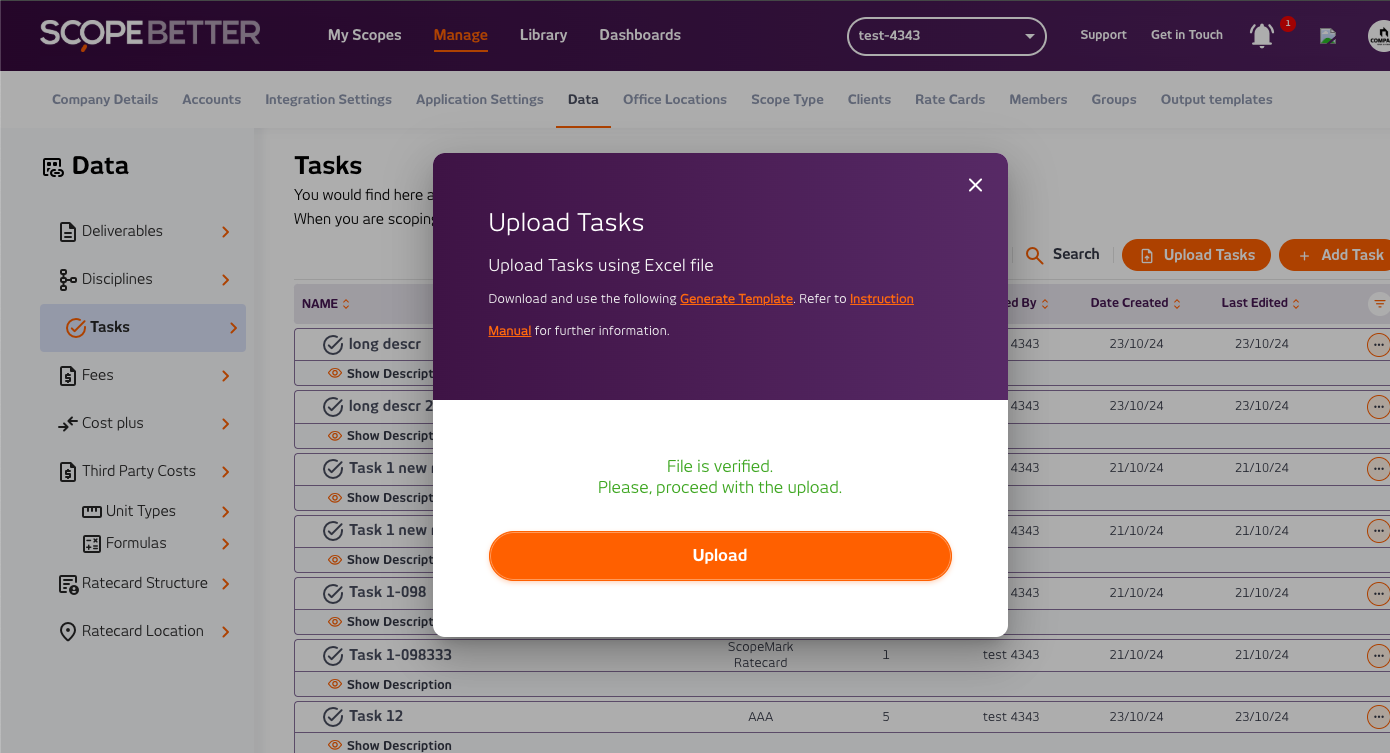The image size is (1390, 753).
Task: Open the options menu for 'long descr' row
Action: click(1378, 345)
